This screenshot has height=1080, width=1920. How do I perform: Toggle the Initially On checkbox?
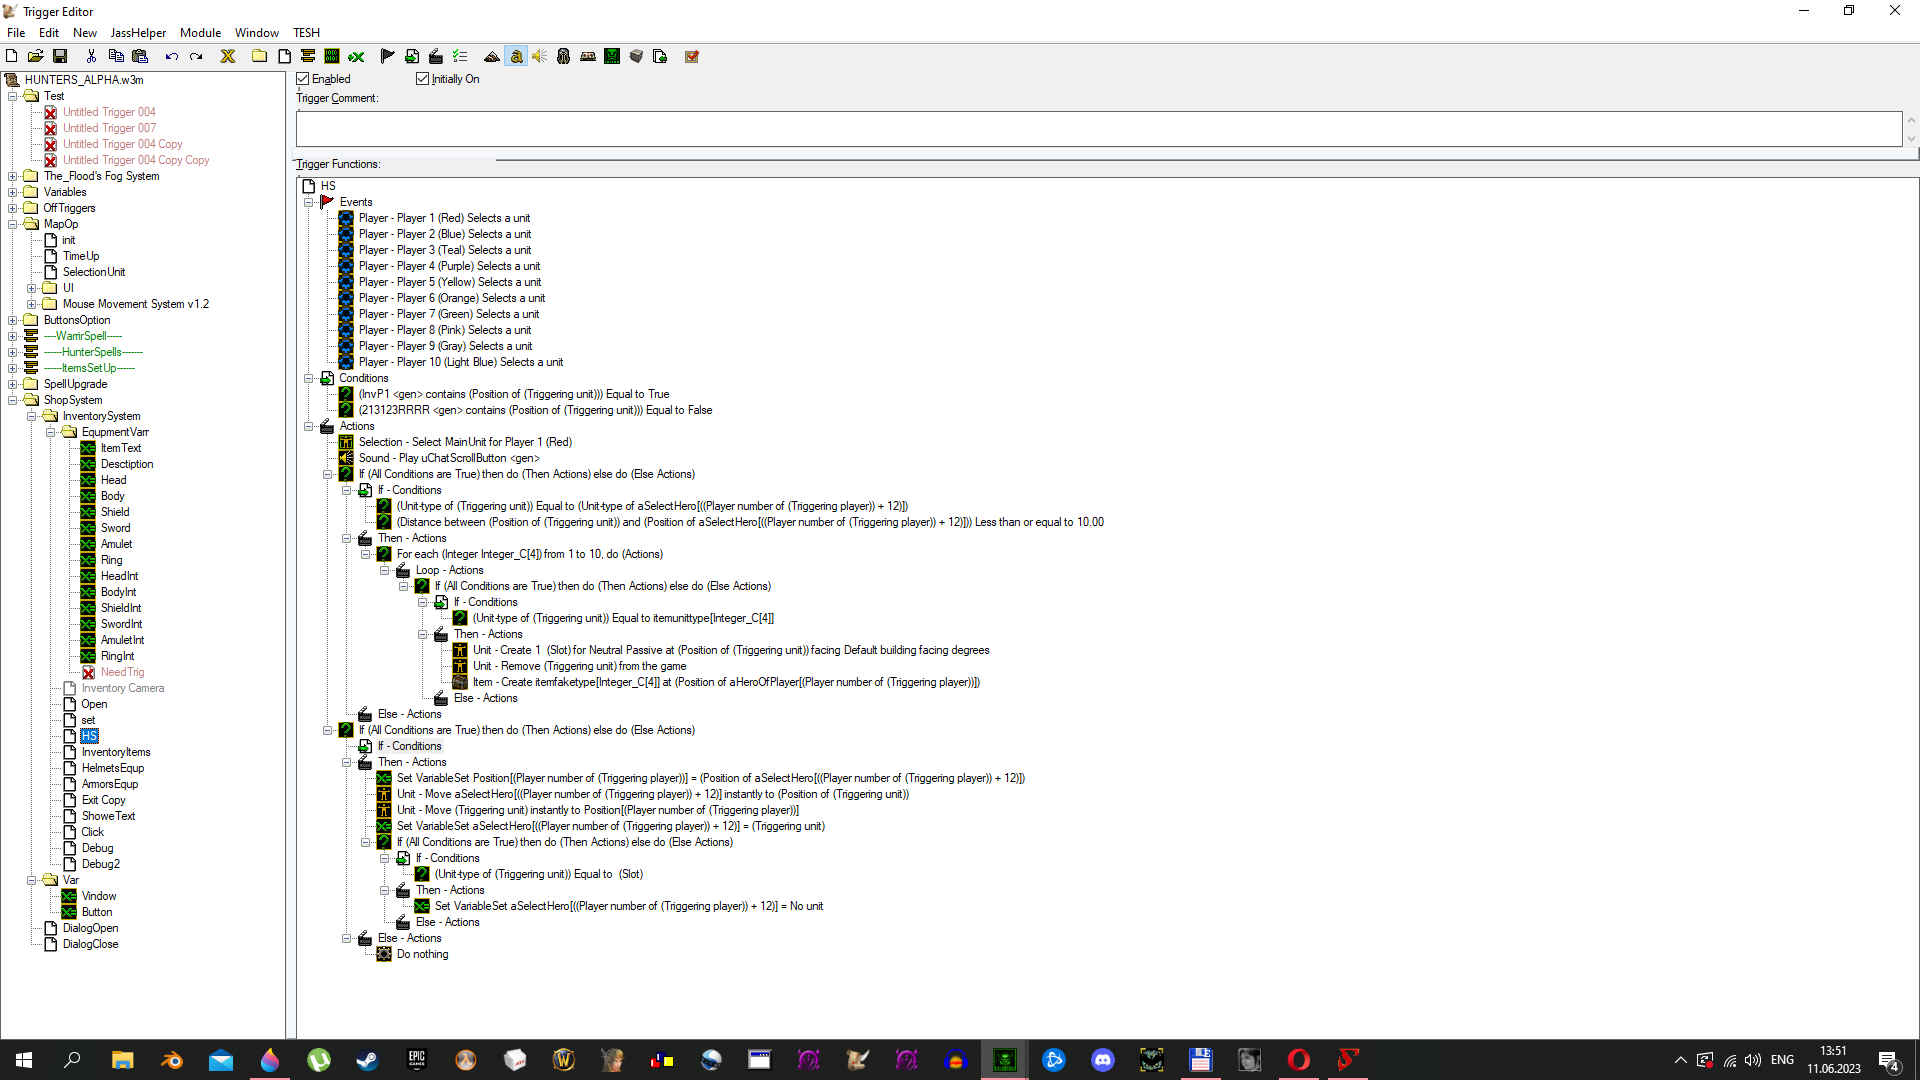(423, 79)
